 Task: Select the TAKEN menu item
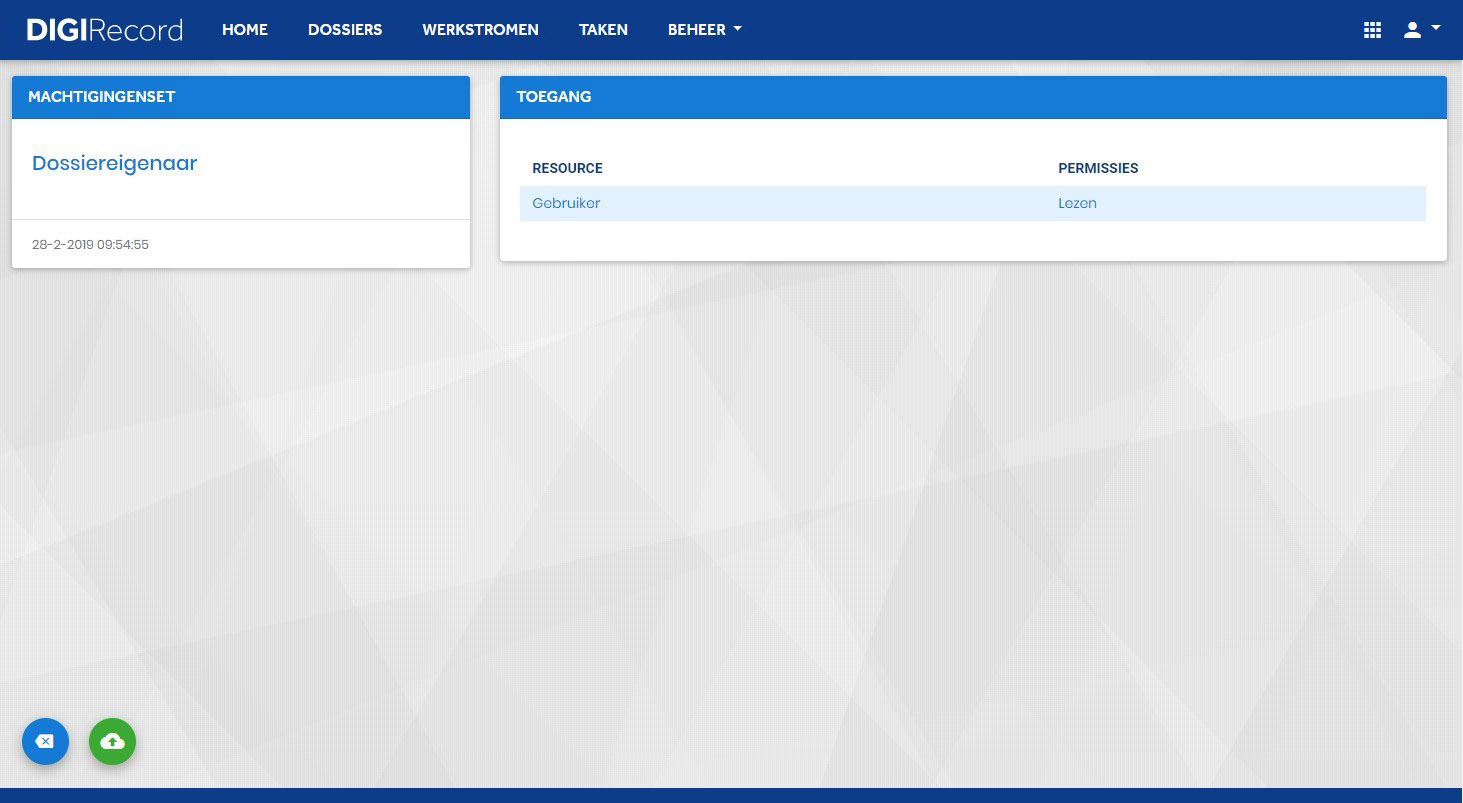603,30
